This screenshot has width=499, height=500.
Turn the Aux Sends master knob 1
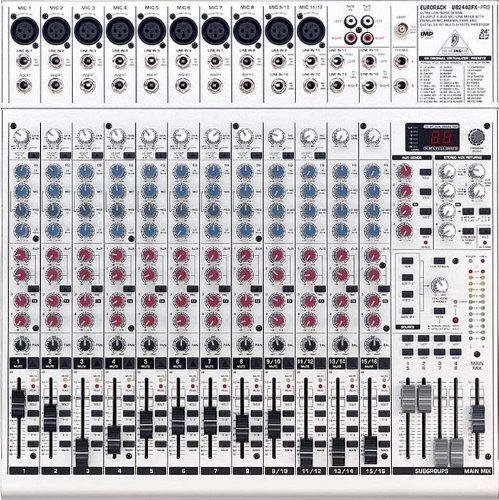coord(404,172)
